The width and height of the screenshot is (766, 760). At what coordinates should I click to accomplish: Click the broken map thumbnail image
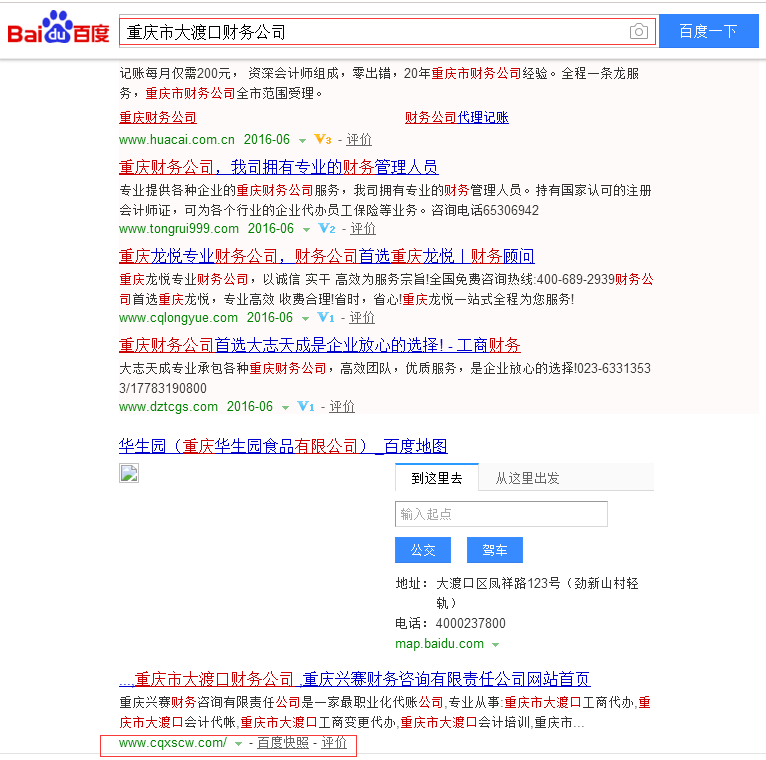pos(129,473)
